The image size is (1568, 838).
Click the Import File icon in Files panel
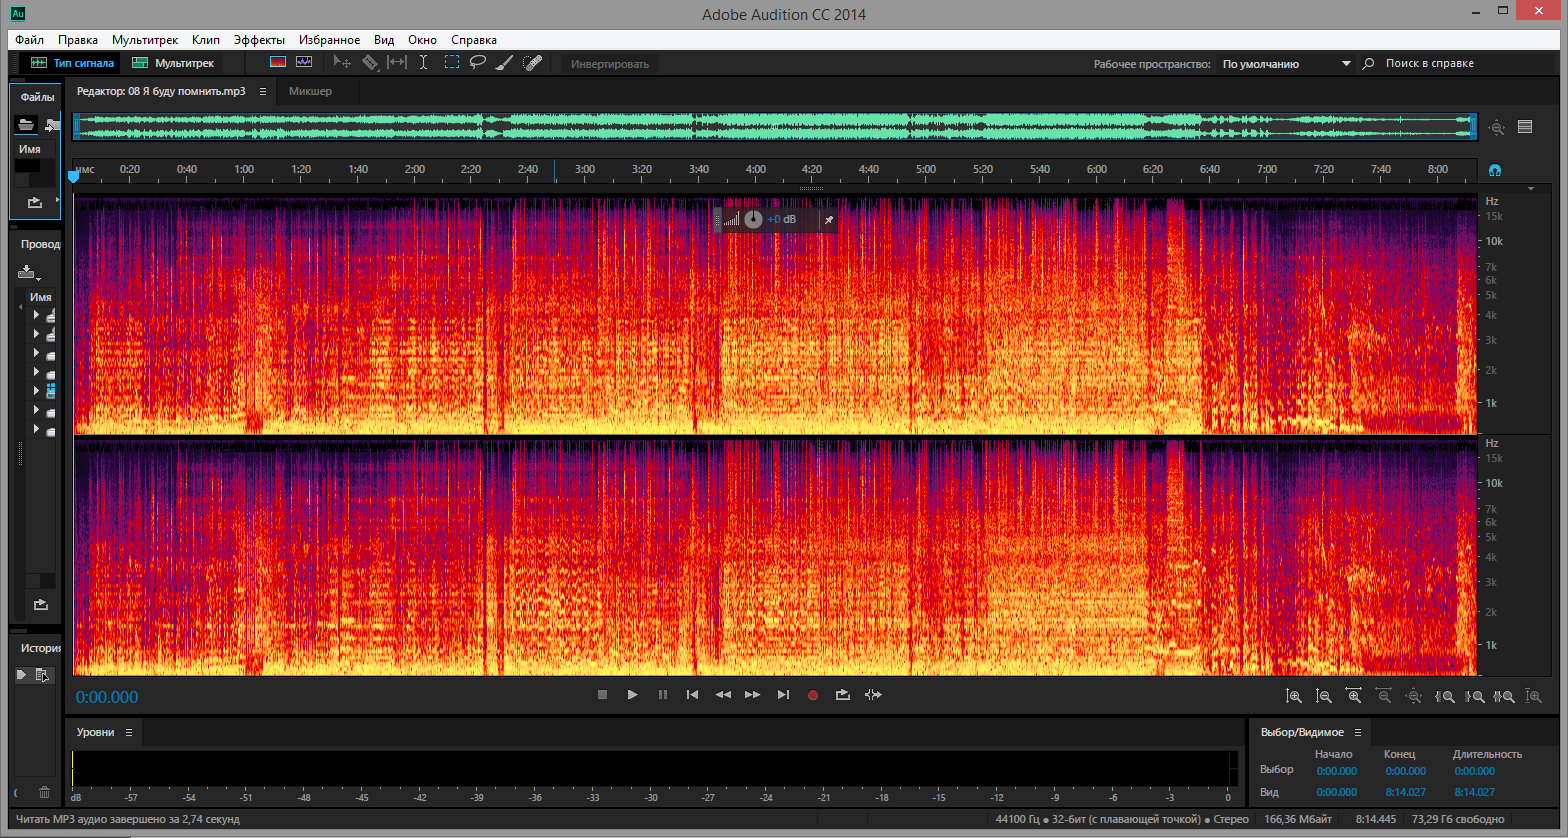pos(51,124)
